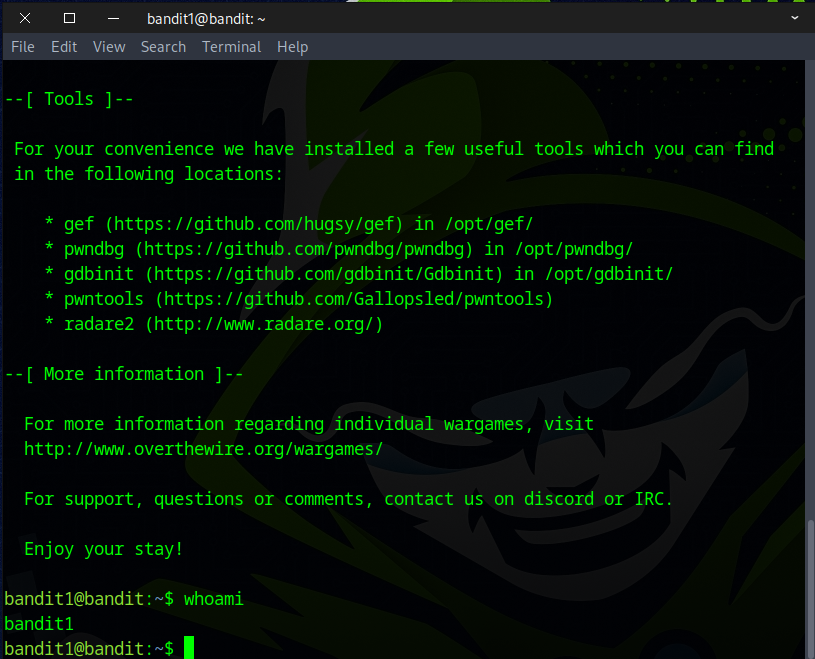Open the File menu
The height and width of the screenshot is (659, 815).
[22, 47]
